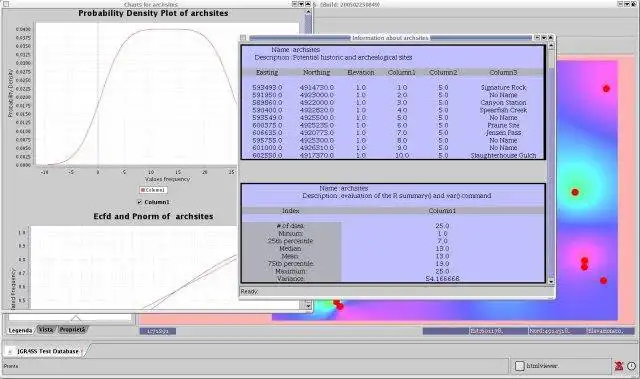Click the topmost red site point on the map
Screen dimensions: 640x379
coord(606,89)
